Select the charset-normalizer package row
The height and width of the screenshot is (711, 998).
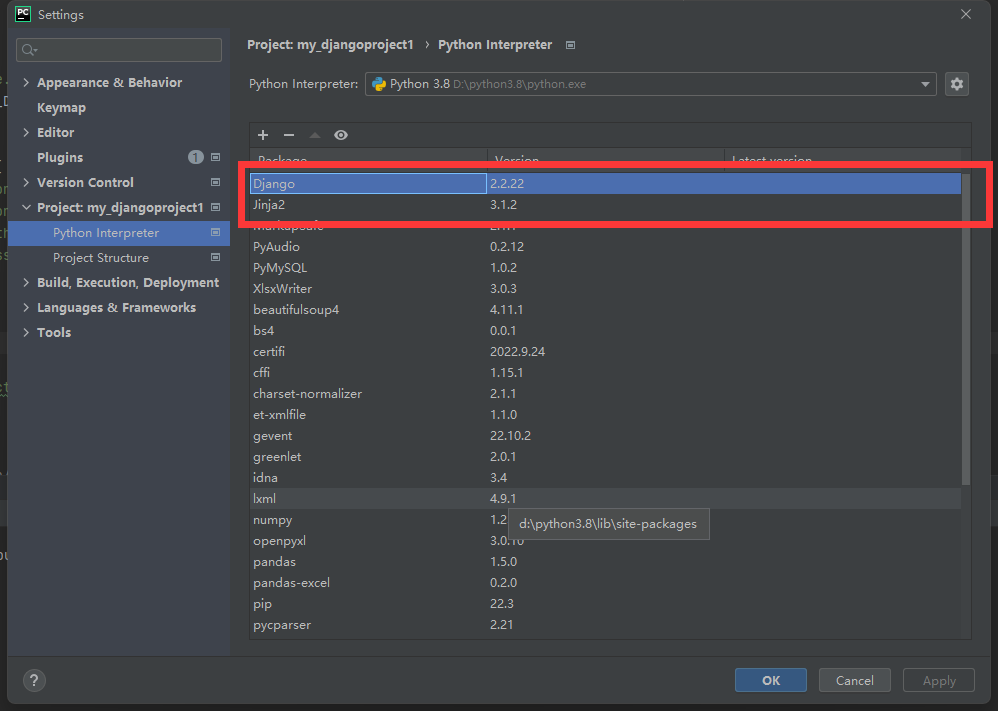coord(605,393)
